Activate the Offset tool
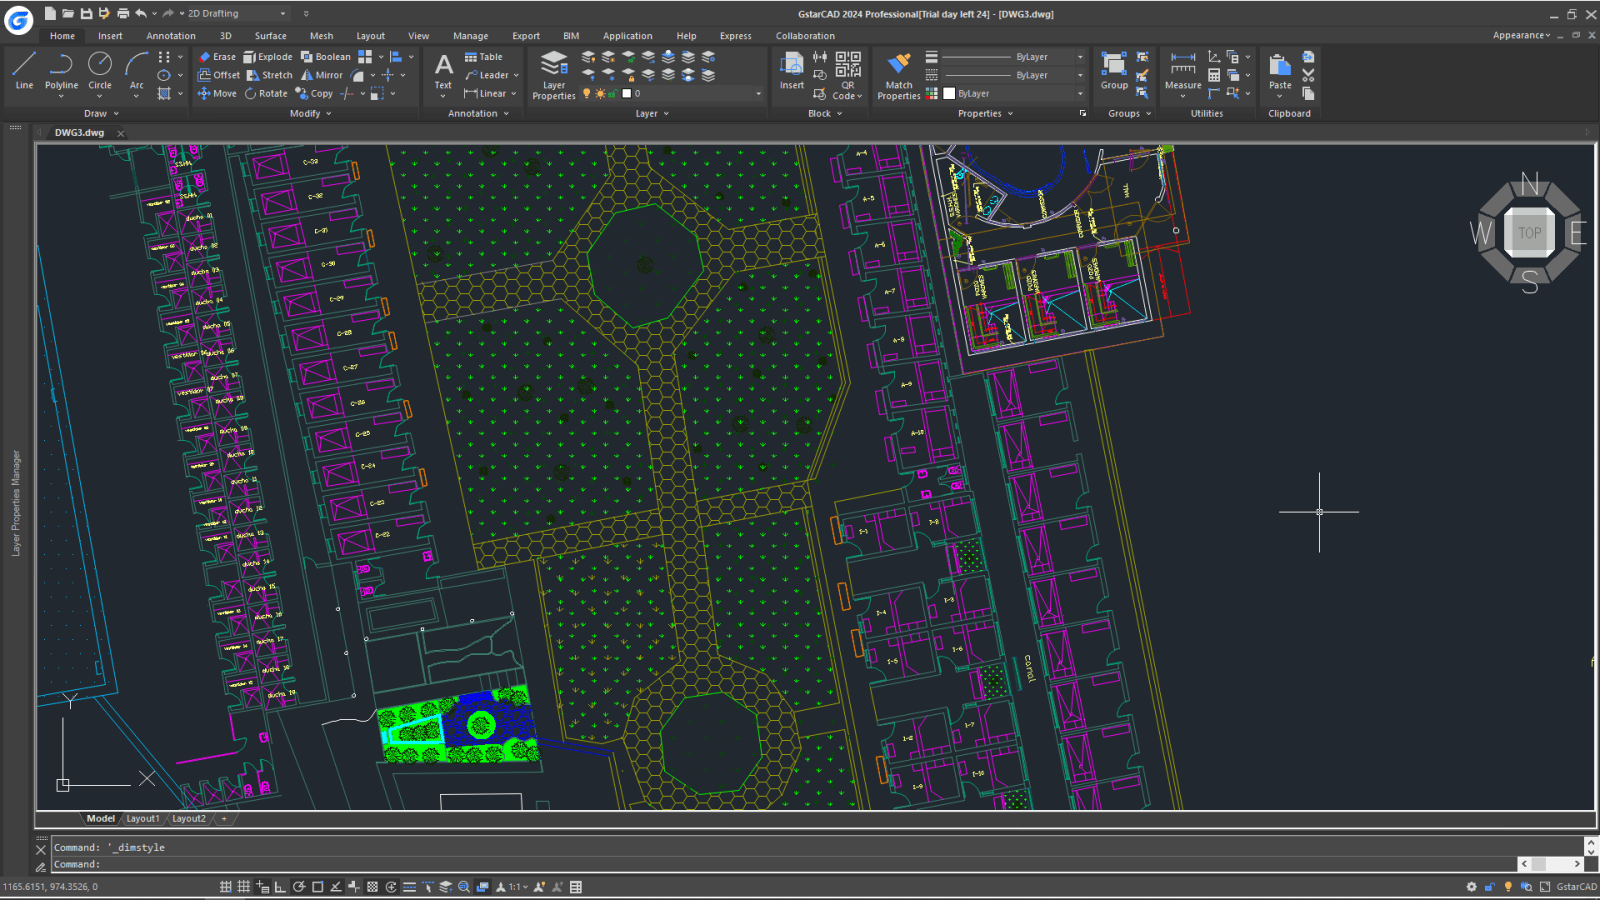Screen dimensions: 1600x900 point(218,74)
